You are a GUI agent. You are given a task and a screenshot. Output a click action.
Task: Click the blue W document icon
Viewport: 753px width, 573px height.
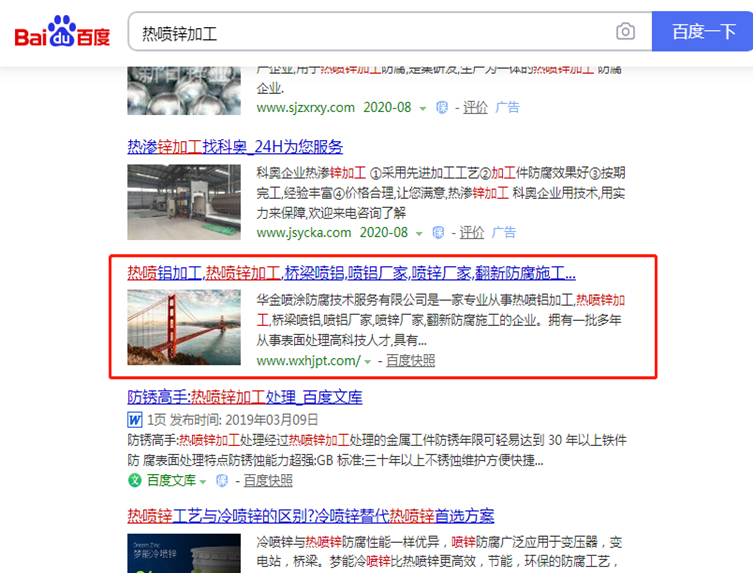coord(135,420)
